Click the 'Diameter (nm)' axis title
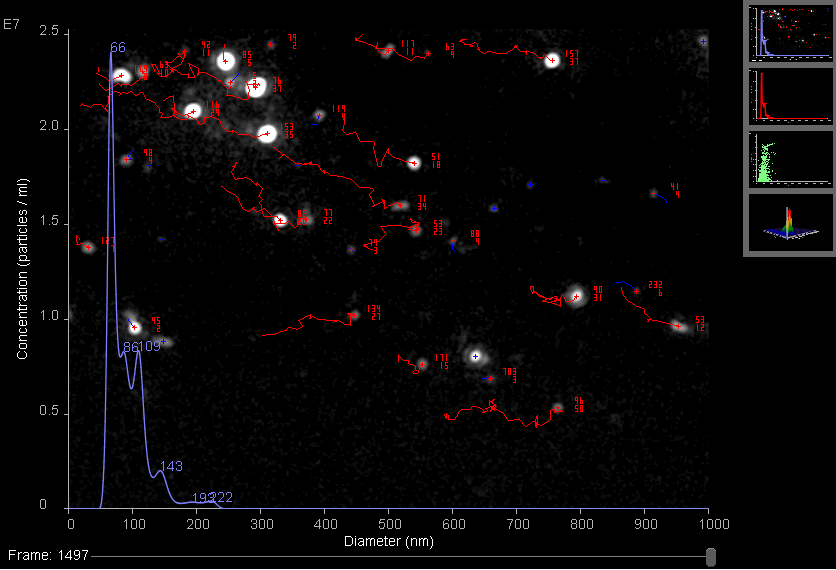Screen dimensions: 836x570 (x=389, y=541)
